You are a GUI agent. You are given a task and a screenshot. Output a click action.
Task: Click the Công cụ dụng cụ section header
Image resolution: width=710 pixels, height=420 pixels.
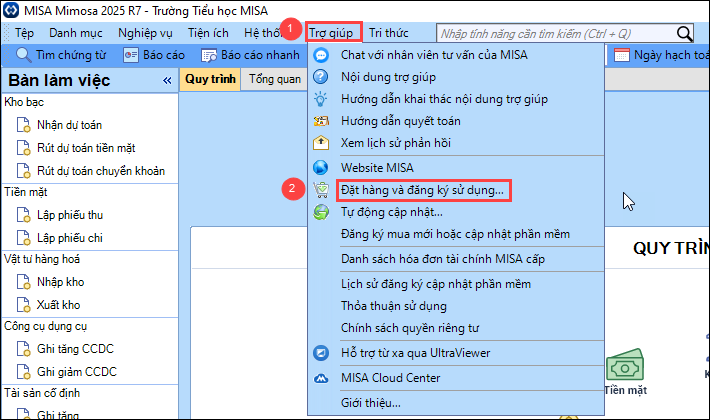pos(45,326)
